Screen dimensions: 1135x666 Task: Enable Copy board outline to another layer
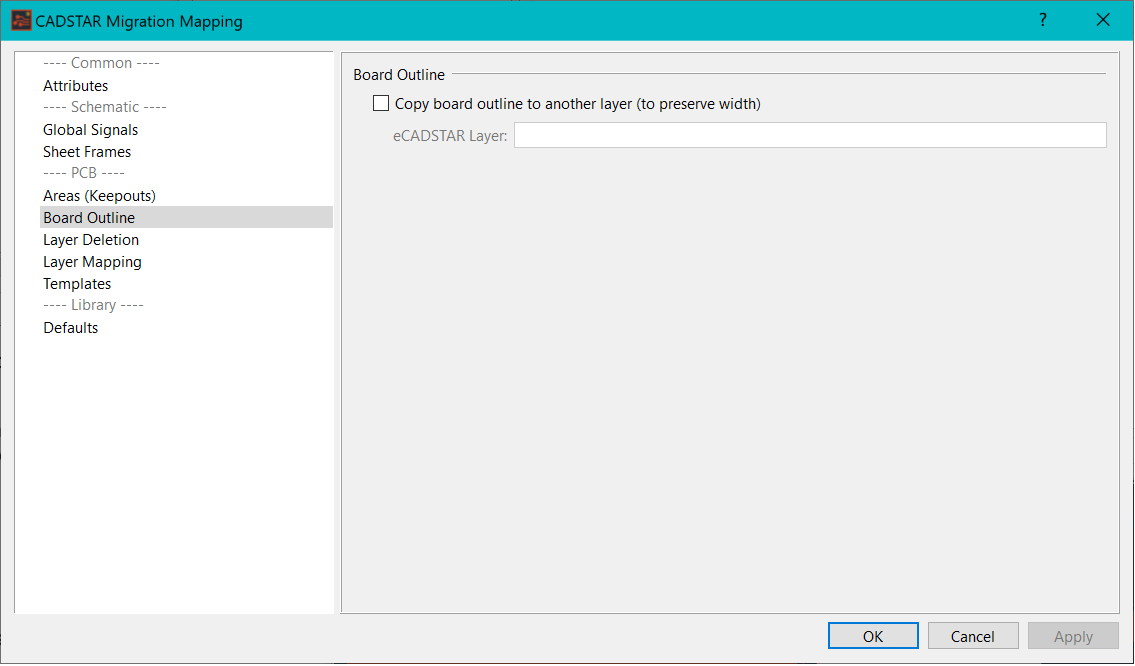click(x=381, y=104)
